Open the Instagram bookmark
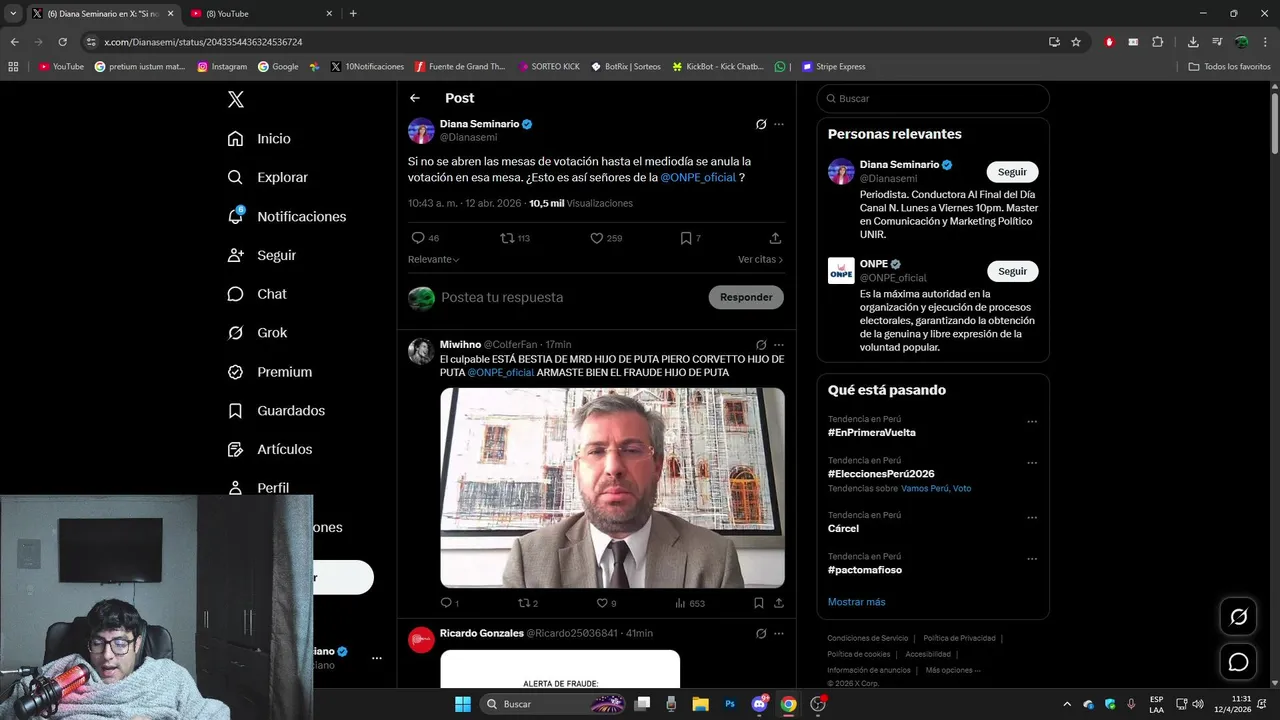 (222, 67)
